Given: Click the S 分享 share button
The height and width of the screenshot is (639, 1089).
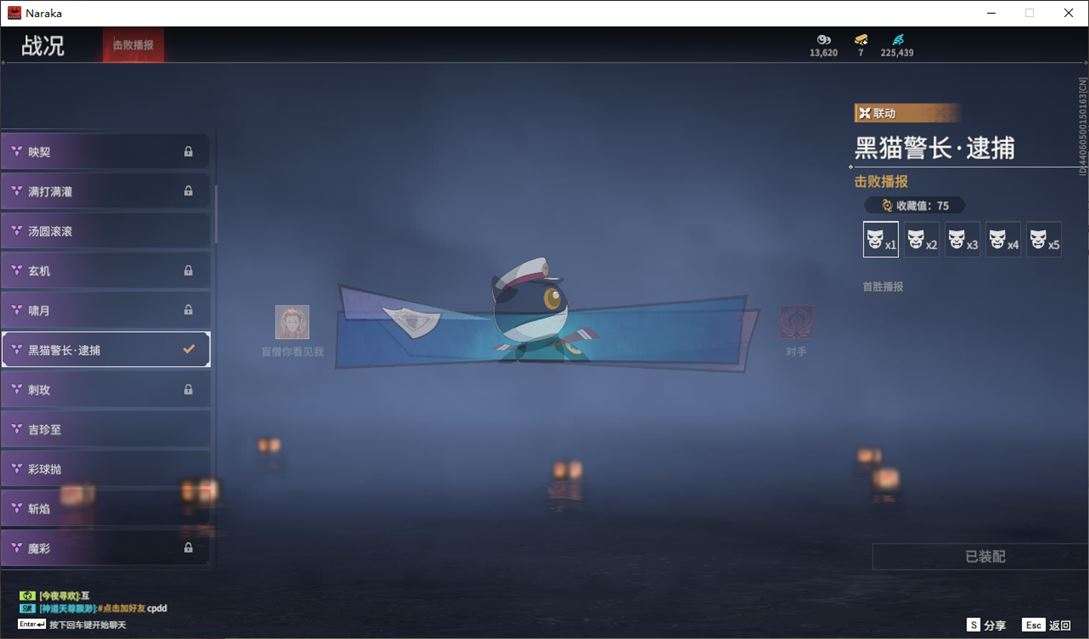Looking at the screenshot, I should pyautogui.click(x=986, y=625).
